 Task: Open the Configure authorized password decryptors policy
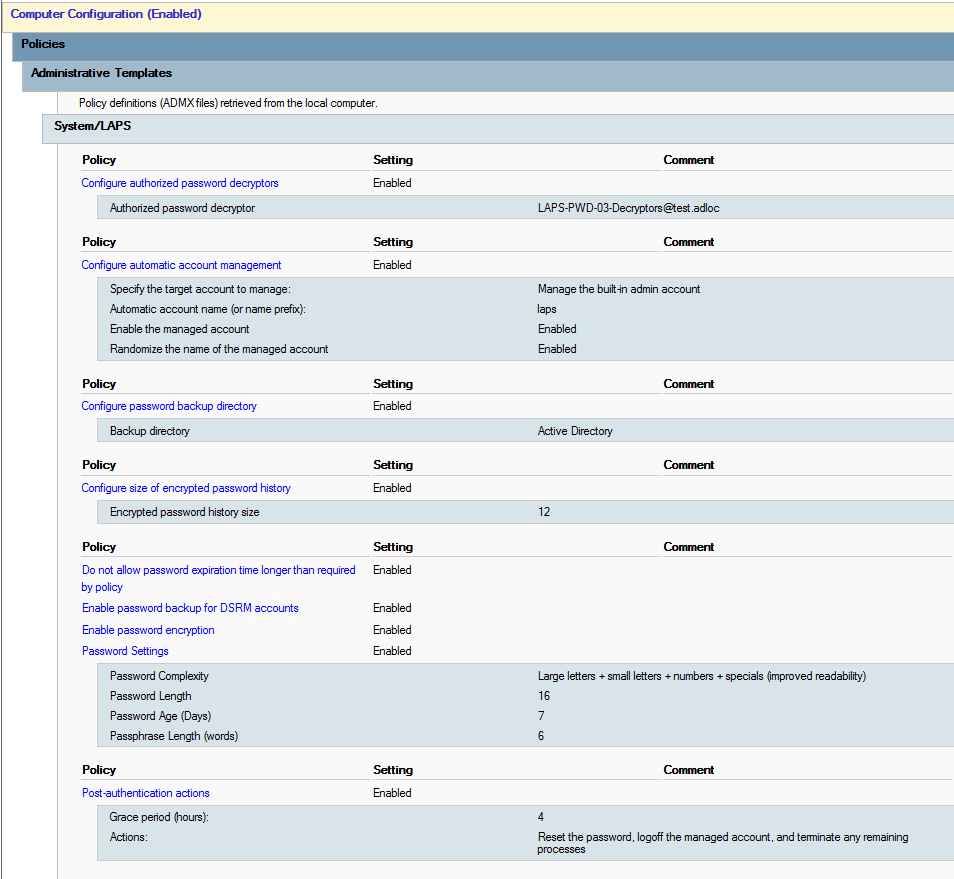(x=180, y=183)
